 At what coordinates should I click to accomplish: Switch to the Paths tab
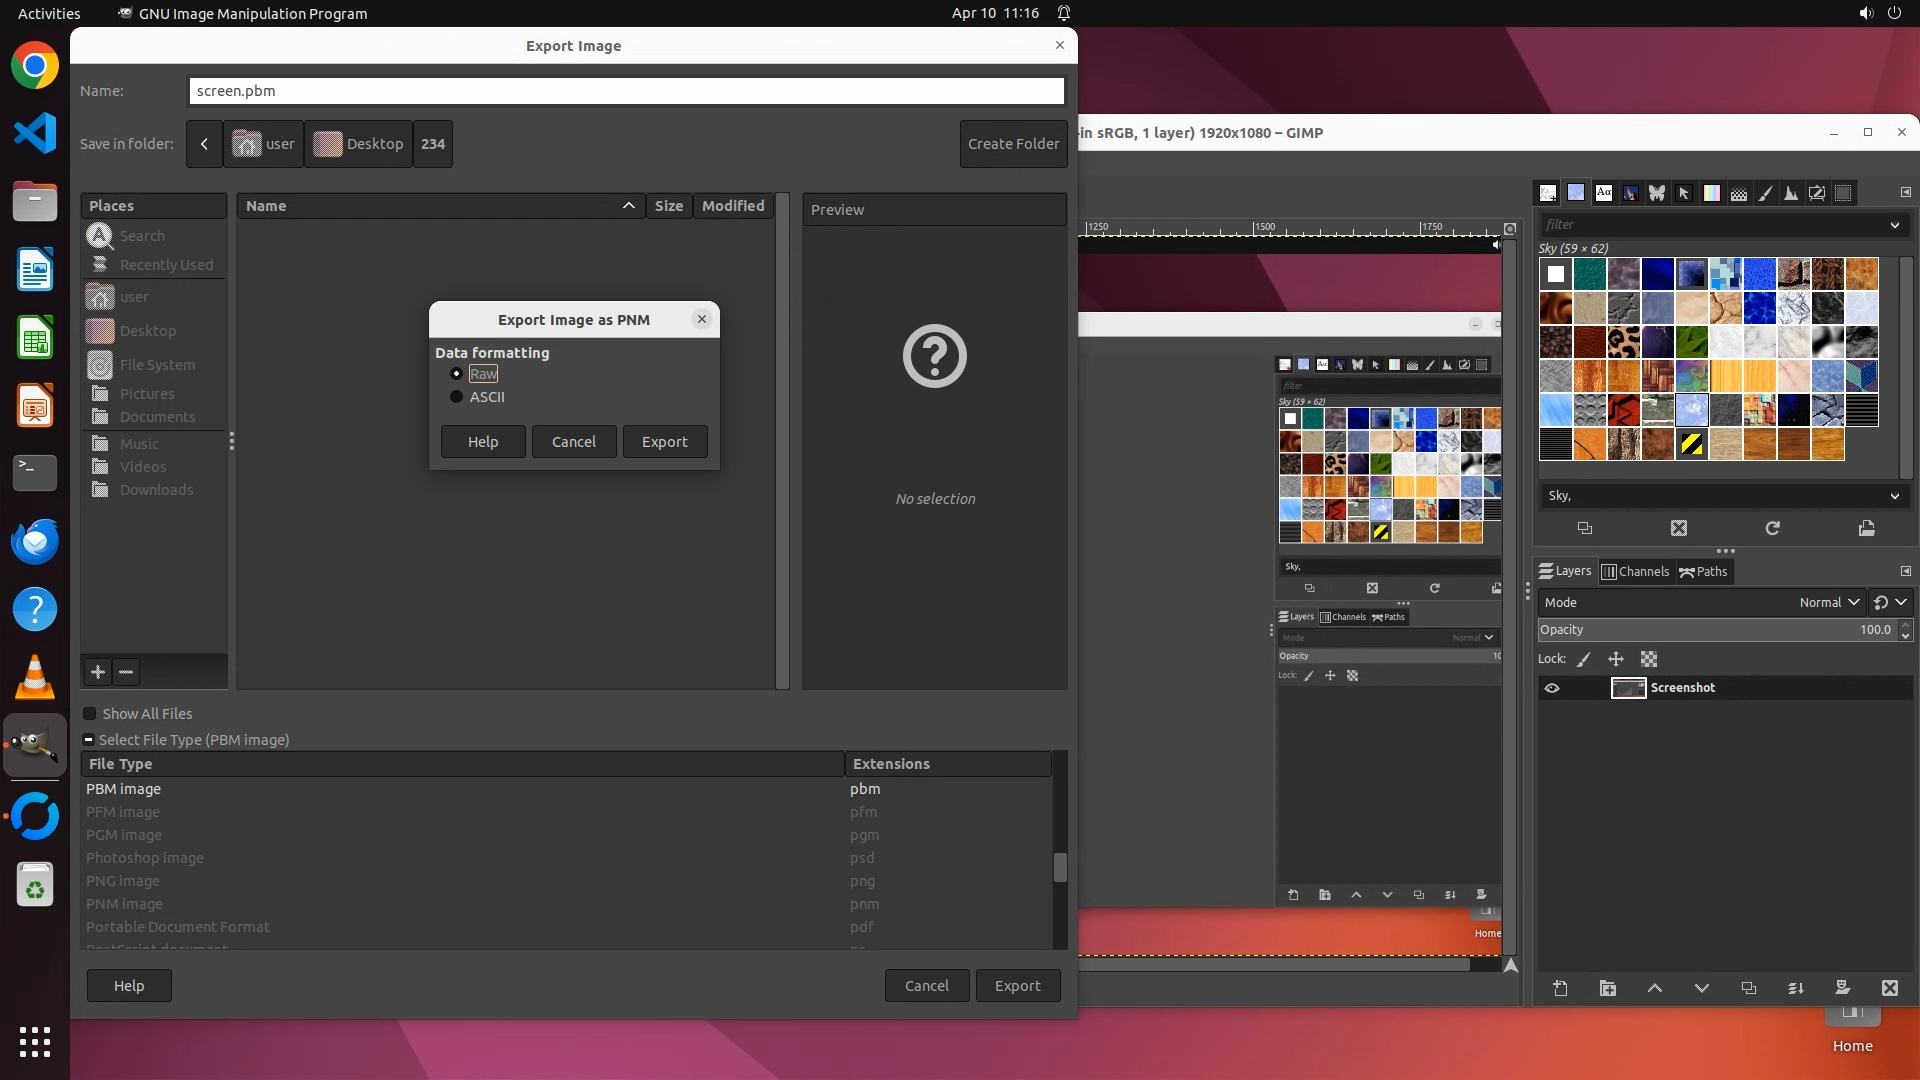pos(1703,572)
